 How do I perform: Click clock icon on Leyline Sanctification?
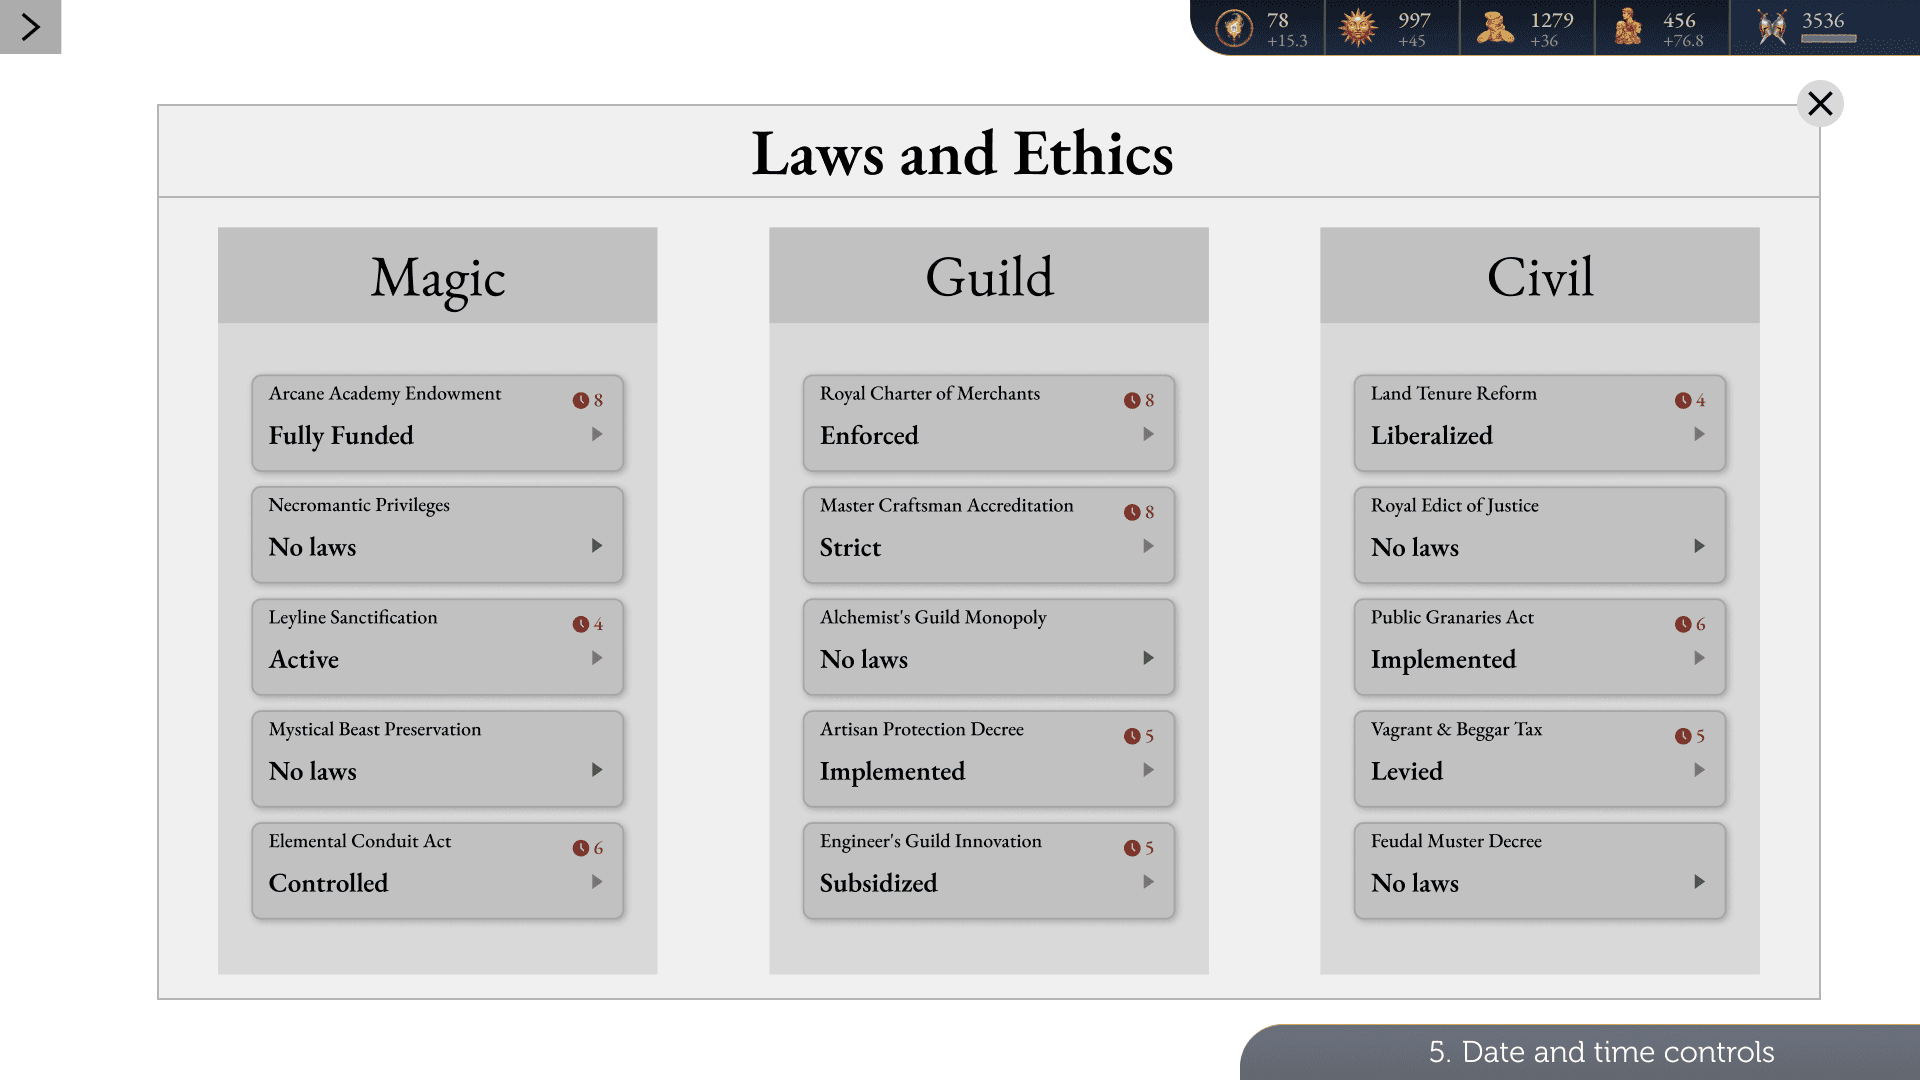tap(580, 624)
